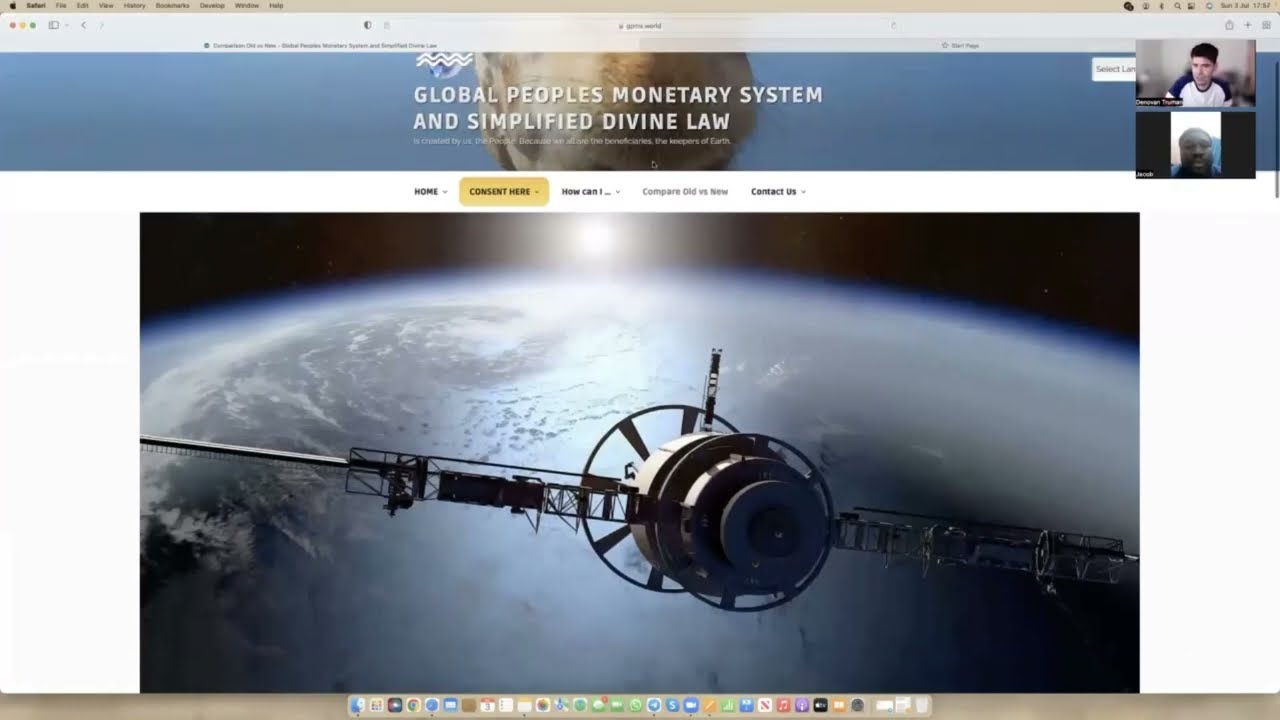Open Skype from the Dock
The height and width of the screenshot is (720, 1280).
tap(672, 705)
